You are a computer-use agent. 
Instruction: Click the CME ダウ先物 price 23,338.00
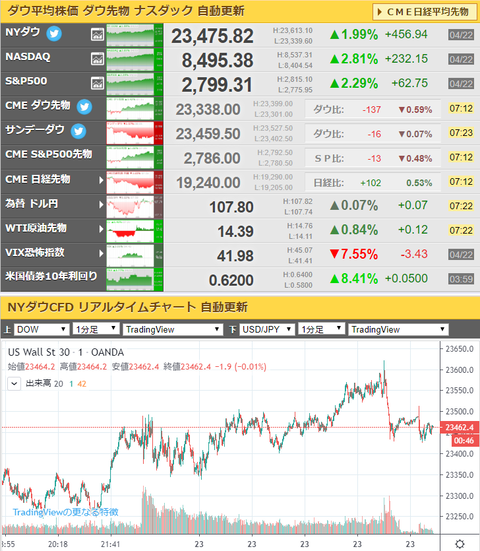(208, 109)
